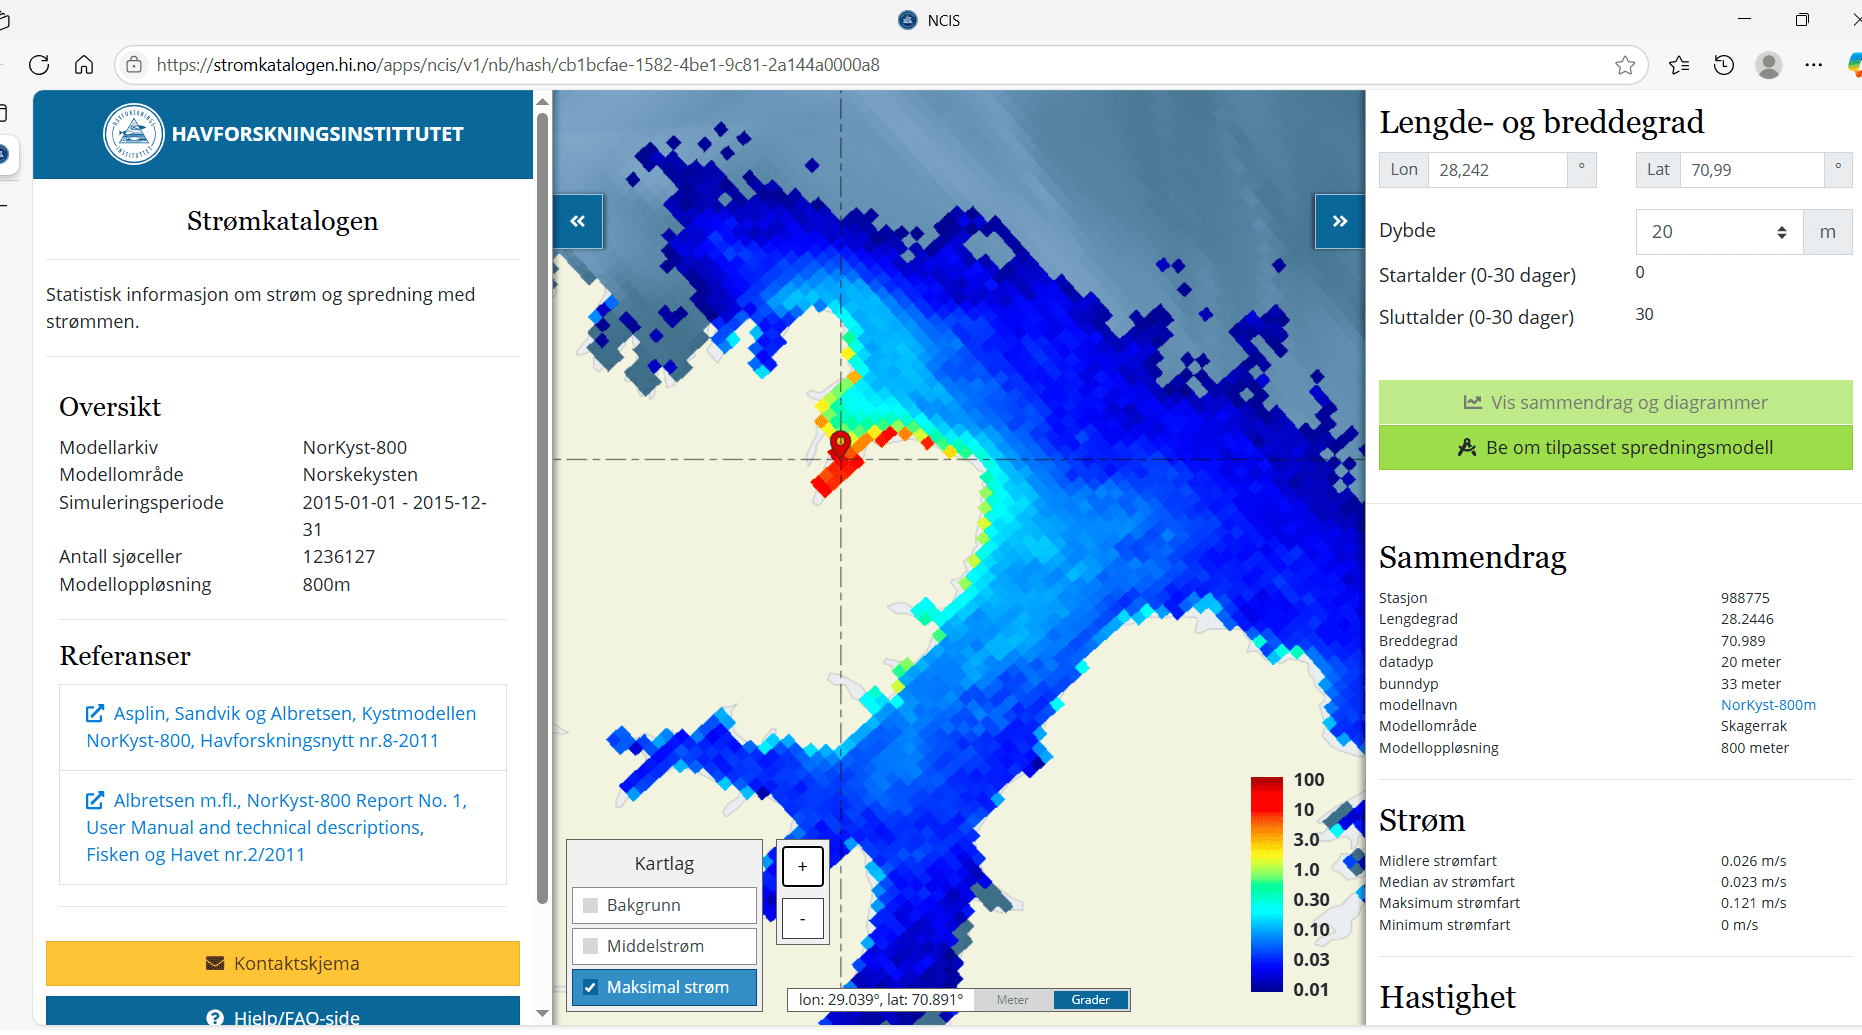Click Havforskningsinstituttet logo emblem
This screenshot has width=1862, height=1035.
point(133,134)
